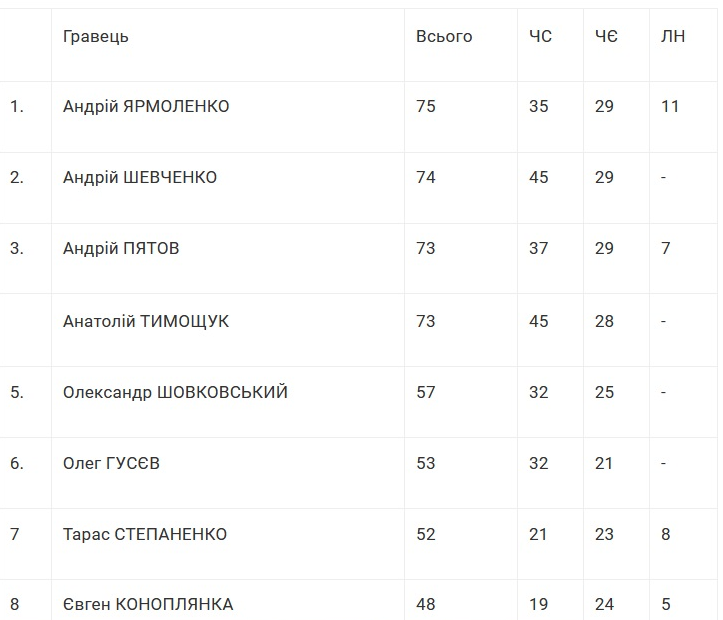723x620 pixels.
Task: Click the Гравець column header
Action: (x=96, y=37)
